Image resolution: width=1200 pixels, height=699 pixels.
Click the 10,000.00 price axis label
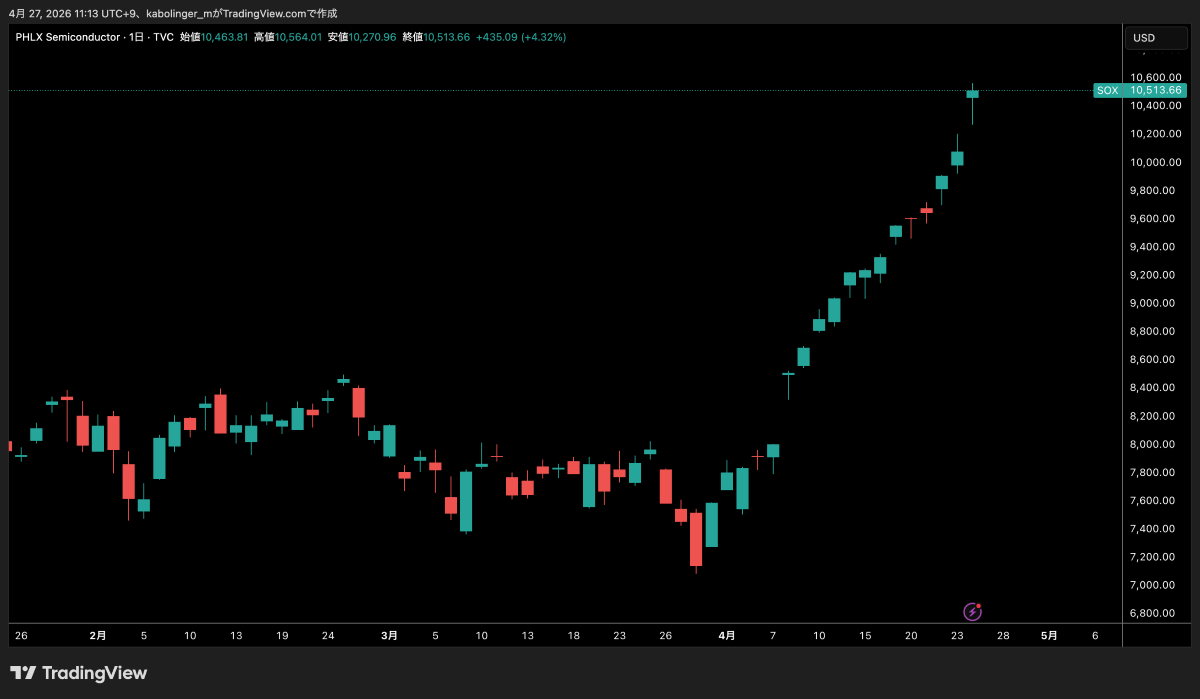tap(1156, 162)
